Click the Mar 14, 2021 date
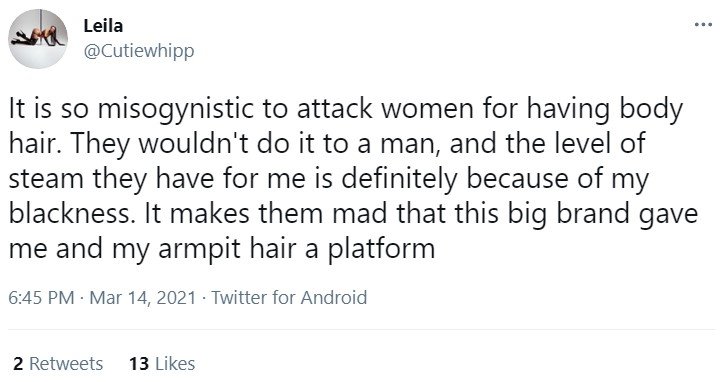Screen dimensions: 726x382 click(143, 297)
